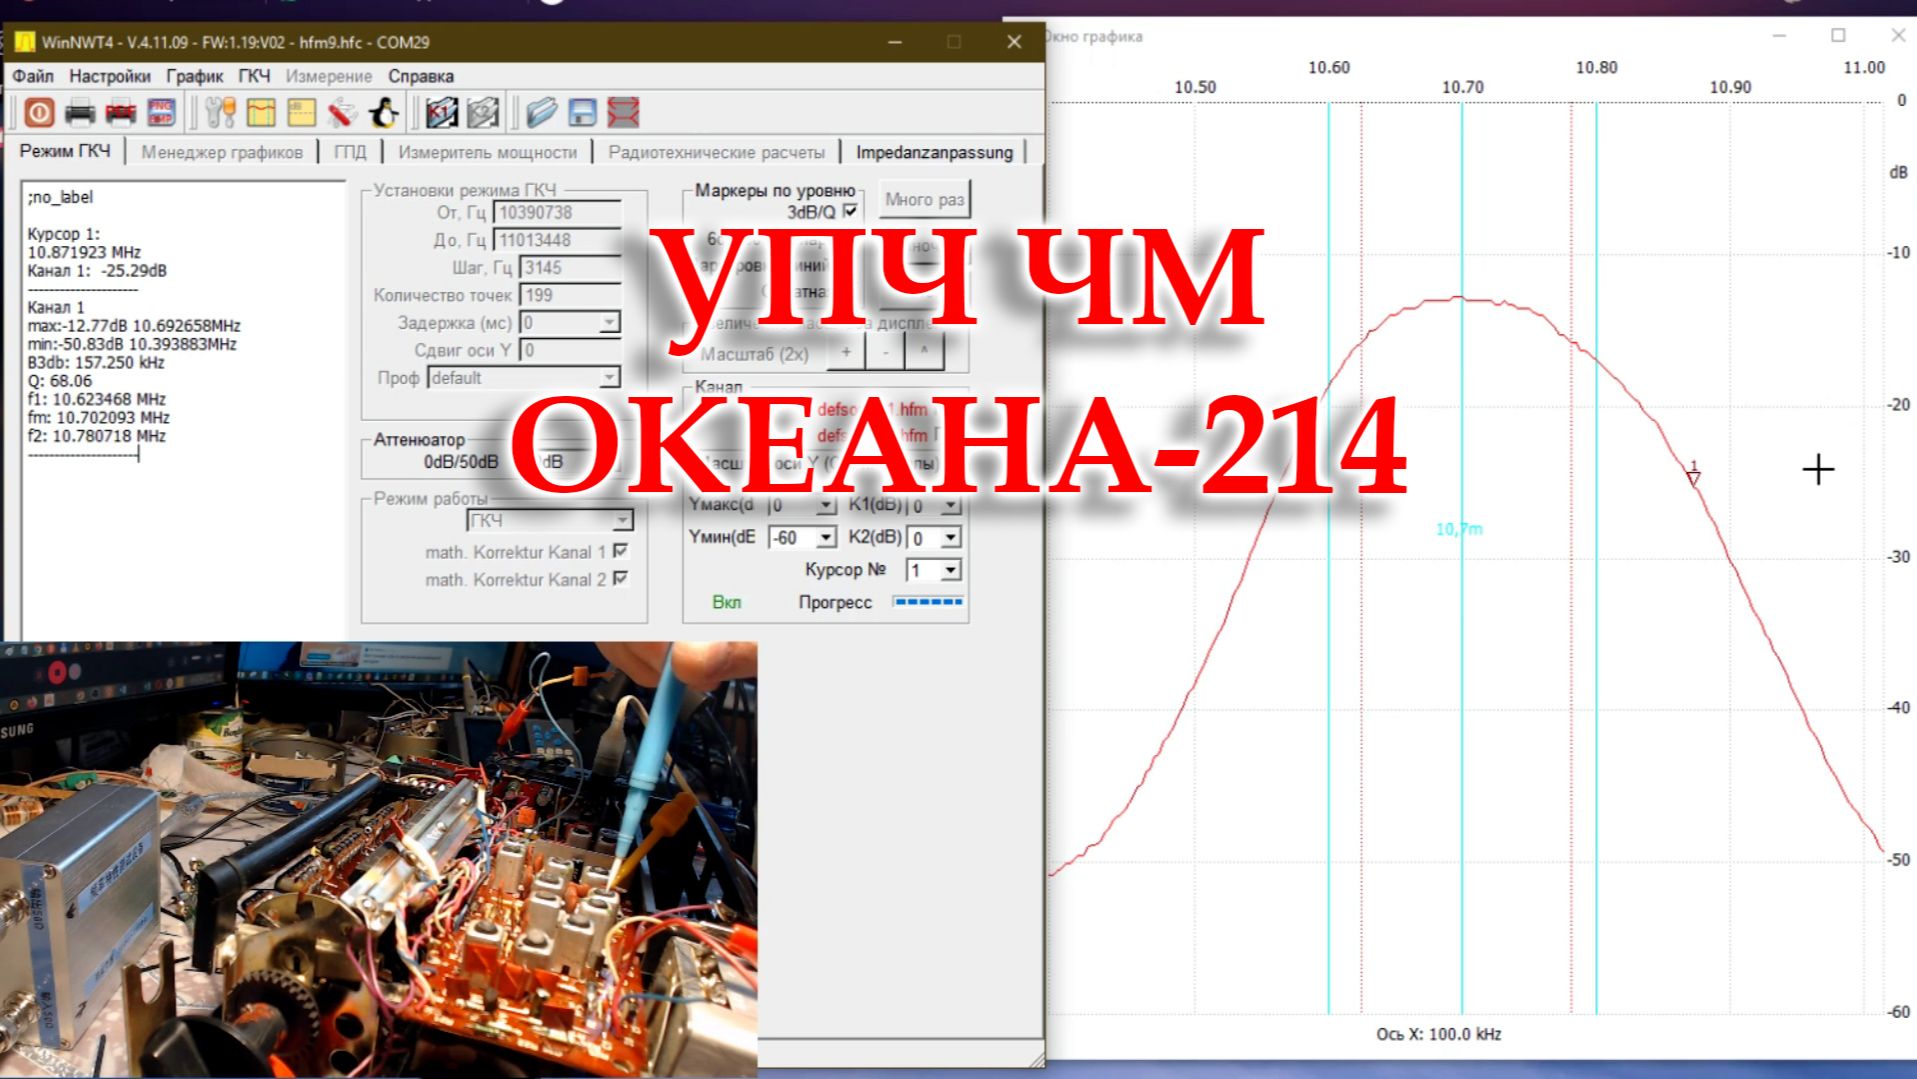
Task: Open the График menu
Action: coord(195,76)
